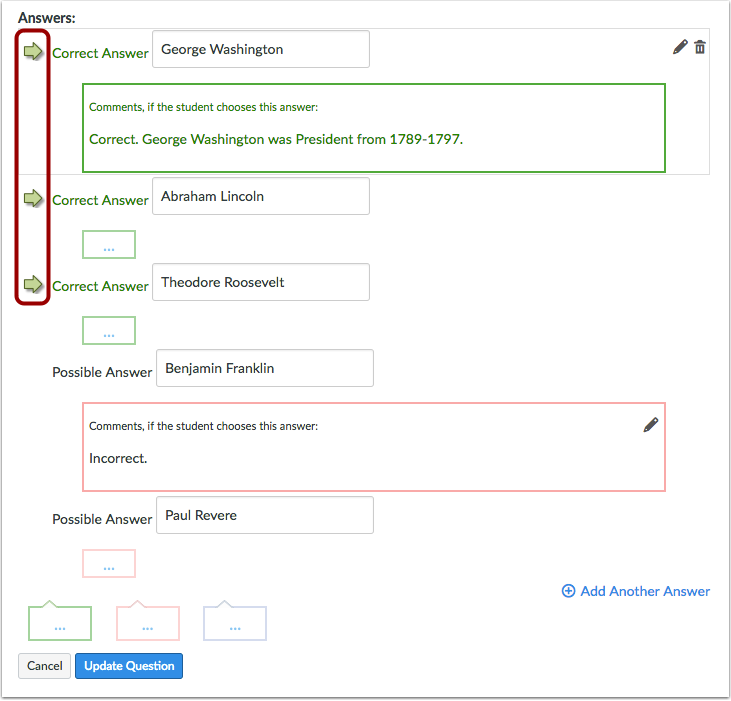Edit the Incorrect comment with pencil icon
The height and width of the screenshot is (701, 731).
point(651,425)
